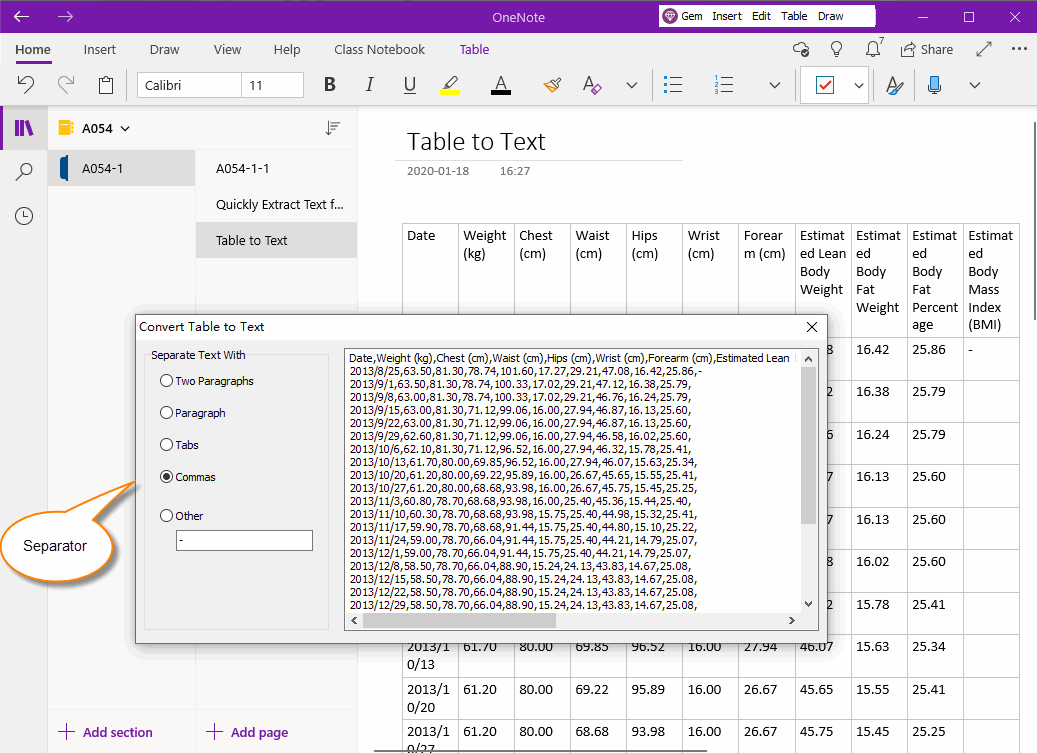1037x753 pixels.
Task: Select the Tabs separator option
Action: [179, 445]
